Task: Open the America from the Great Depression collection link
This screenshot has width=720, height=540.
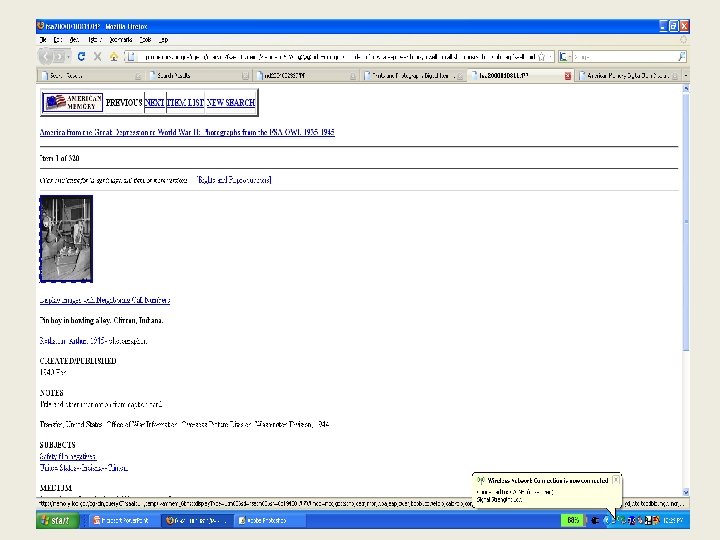Action: (x=187, y=132)
